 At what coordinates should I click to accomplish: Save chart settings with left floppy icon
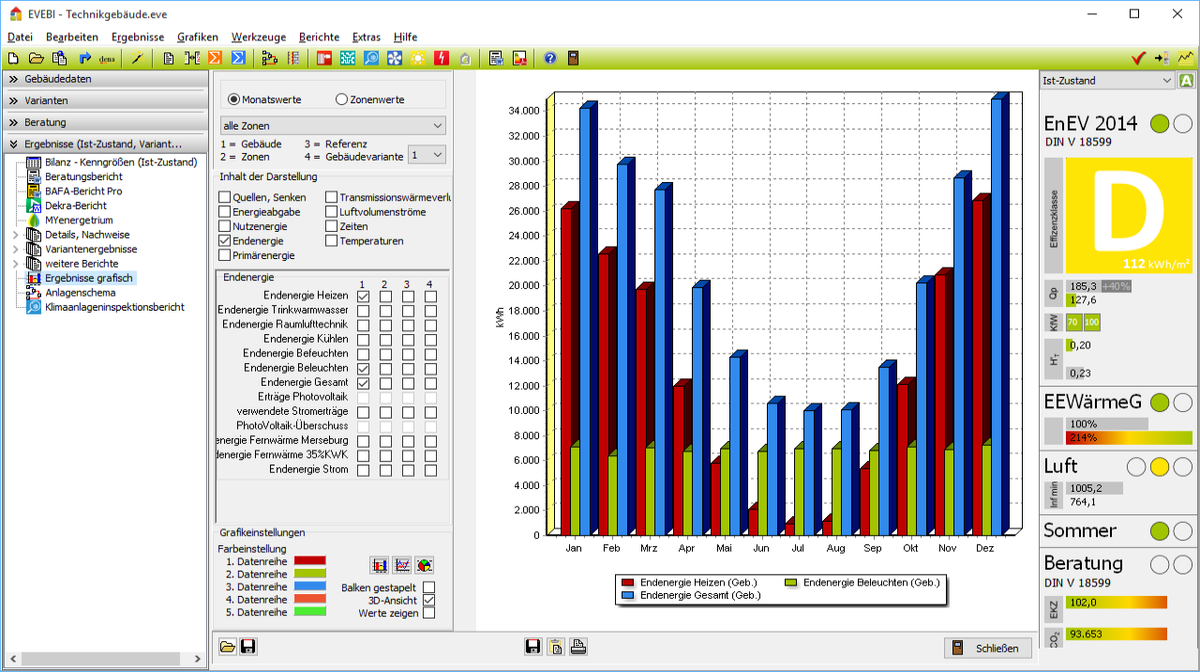pyautogui.click(x=248, y=647)
